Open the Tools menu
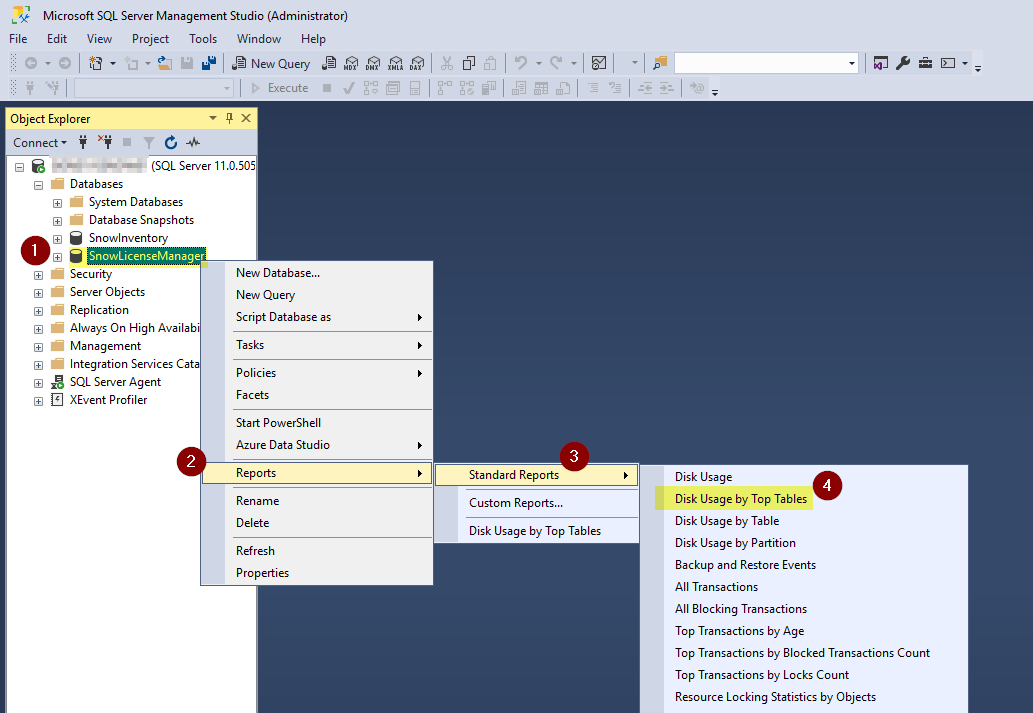The height and width of the screenshot is (713, 1033). pos(203,39)
